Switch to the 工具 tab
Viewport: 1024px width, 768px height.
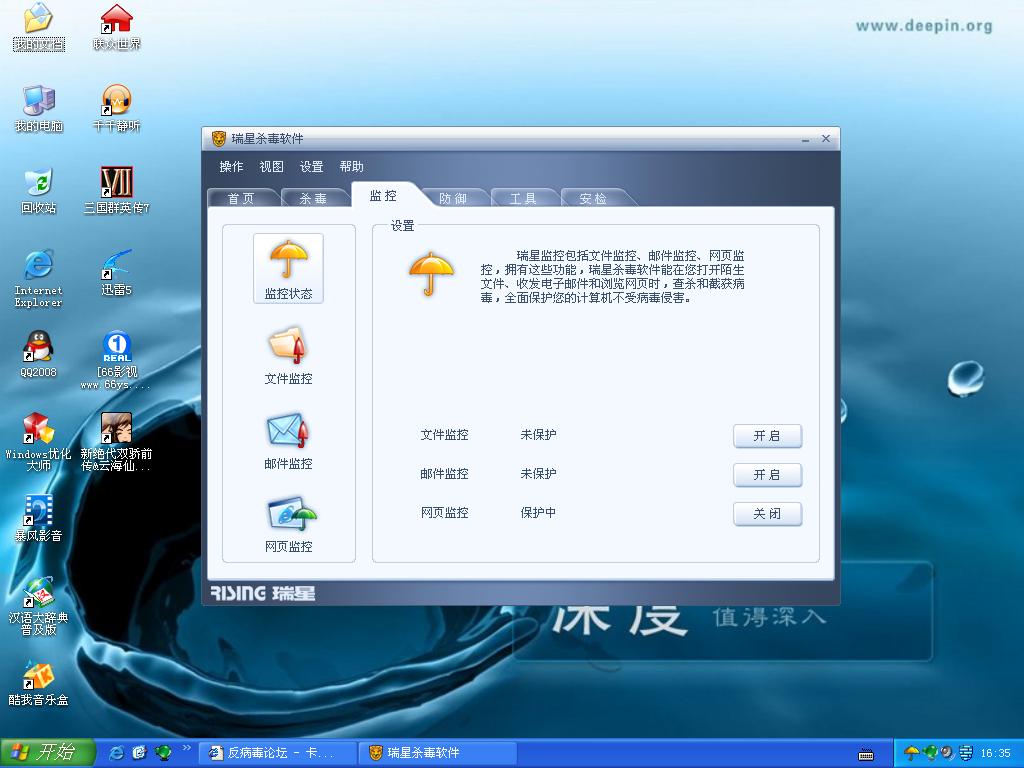tap(523, 199)
